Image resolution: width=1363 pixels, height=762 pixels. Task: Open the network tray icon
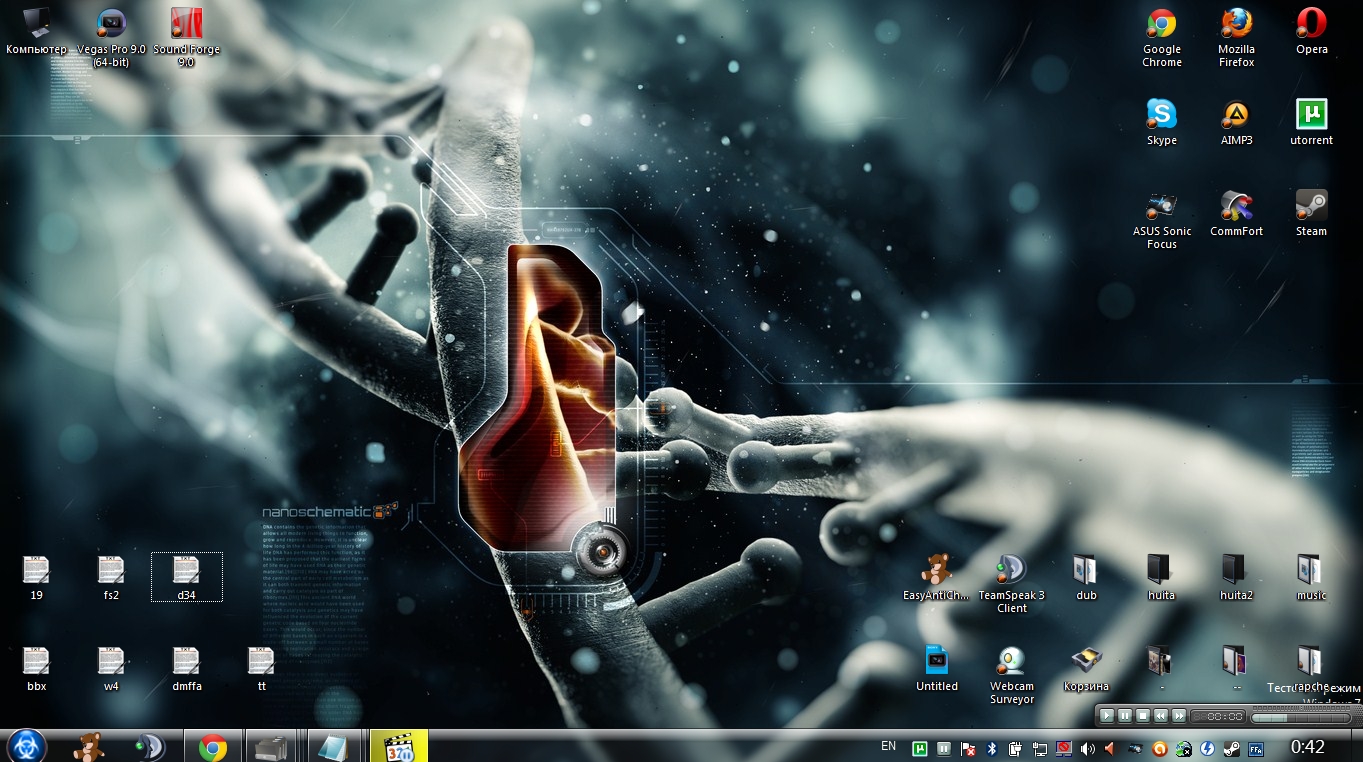coord(1040,747)
